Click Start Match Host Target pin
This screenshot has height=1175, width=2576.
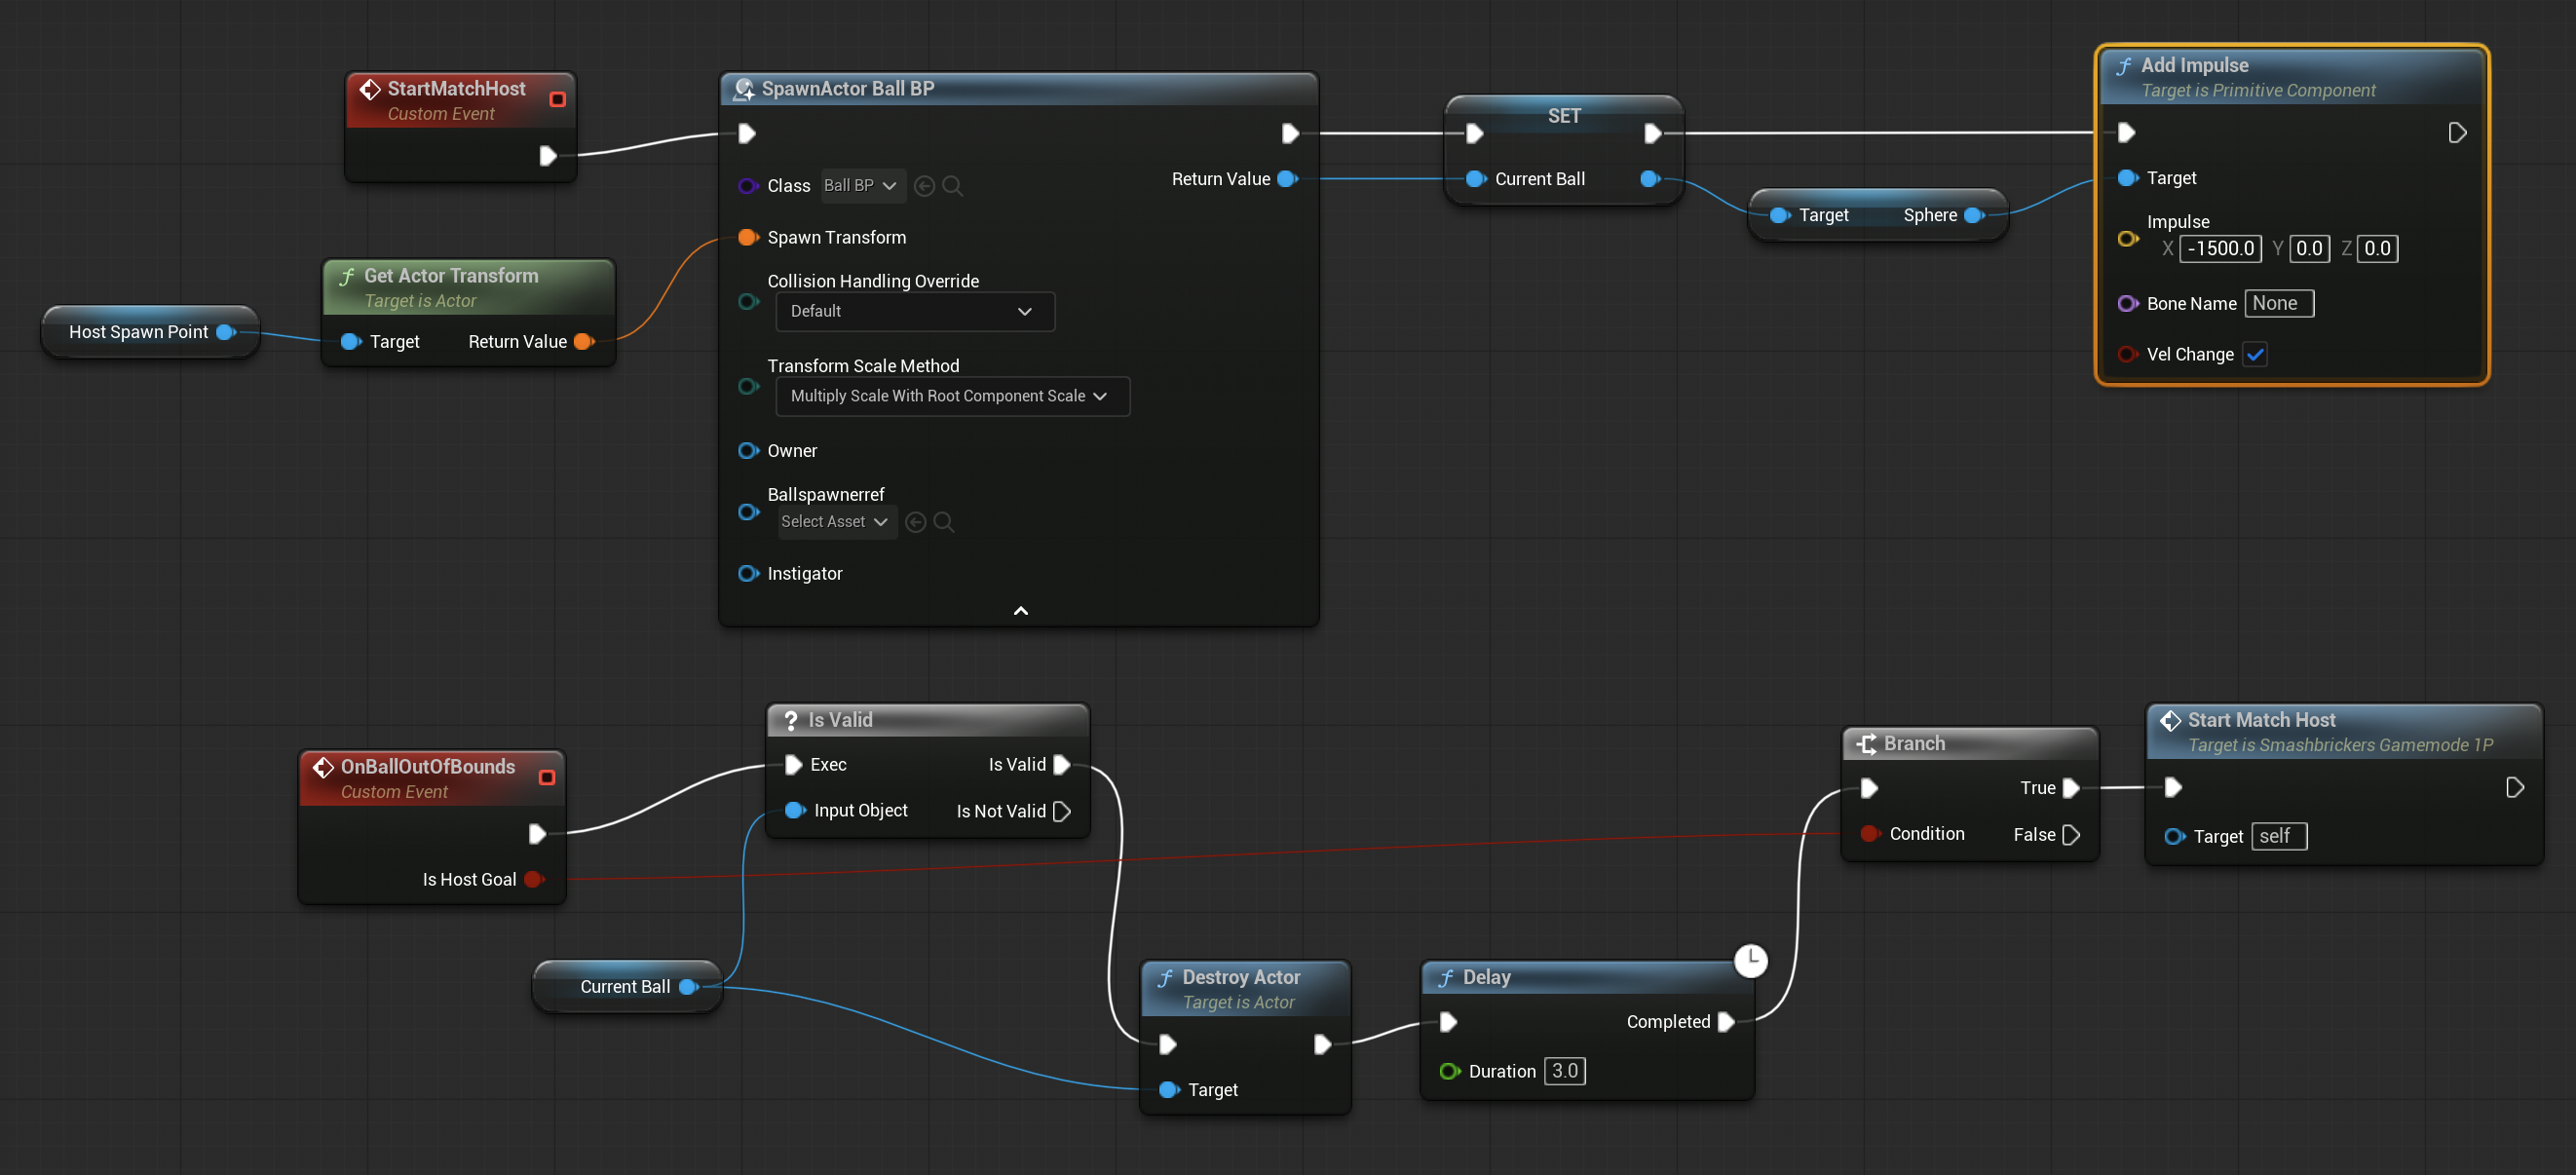[x=2174, y=837]
